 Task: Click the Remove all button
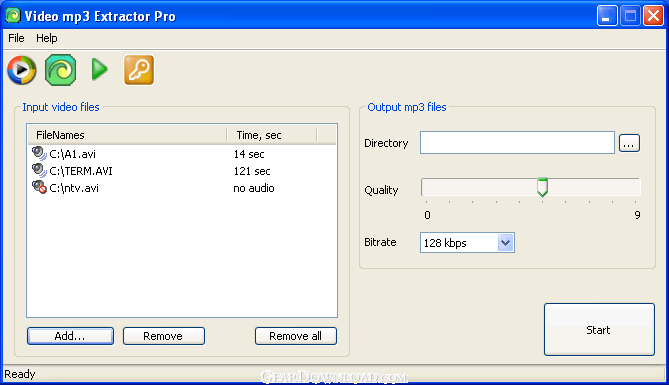[296, 336]
